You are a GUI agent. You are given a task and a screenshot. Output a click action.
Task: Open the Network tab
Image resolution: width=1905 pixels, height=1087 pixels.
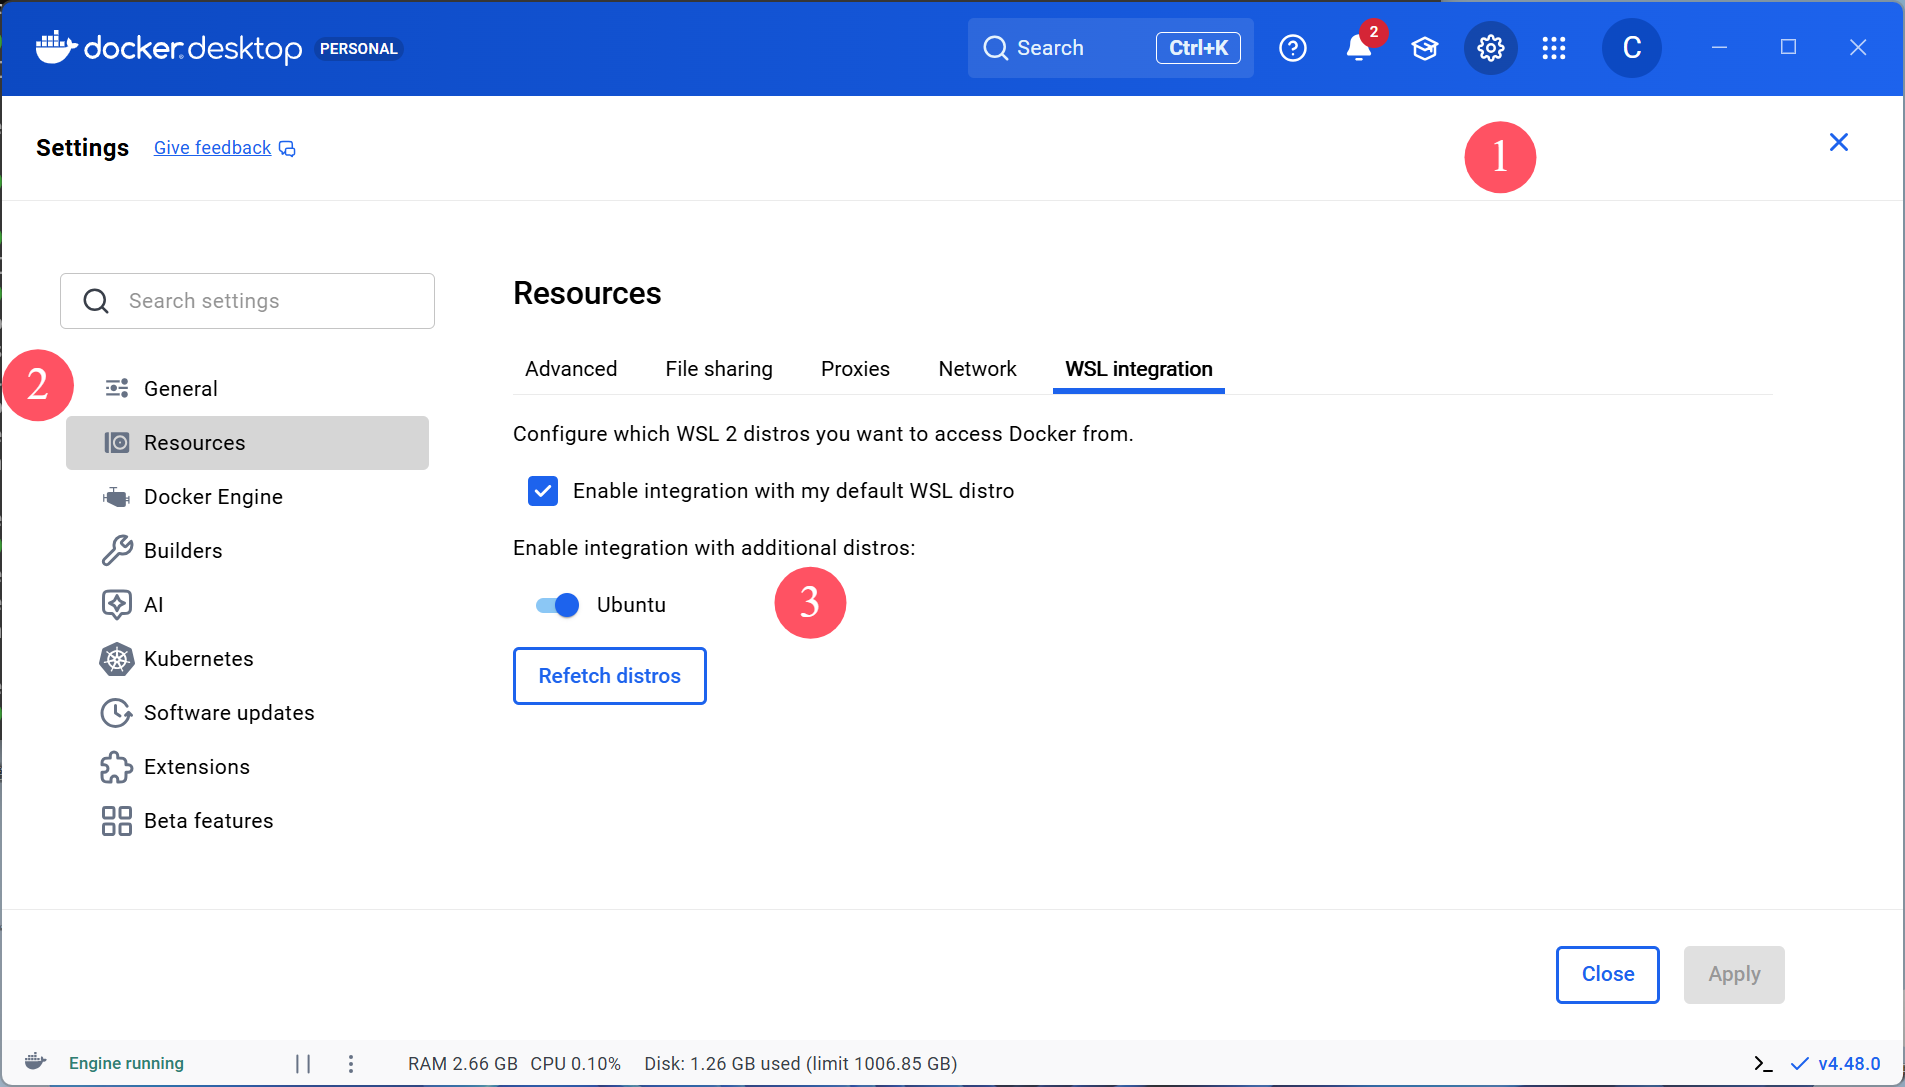pyautogui.click(x=977, y=369)
